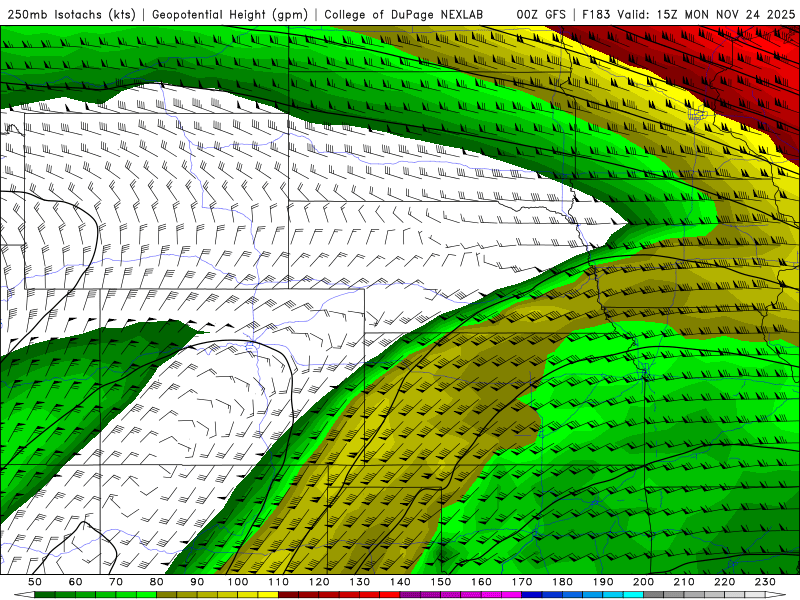Viewport: 800px width, 600px height.
Task: Click the 130 knot colorbar label
Action: coord(360,582)
